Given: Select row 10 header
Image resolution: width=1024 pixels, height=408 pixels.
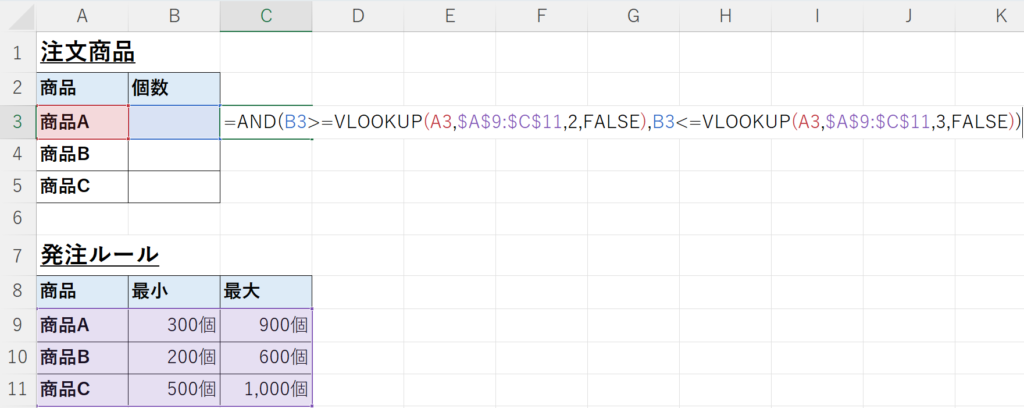Looking at the screenshot, I should pos(18,357).
